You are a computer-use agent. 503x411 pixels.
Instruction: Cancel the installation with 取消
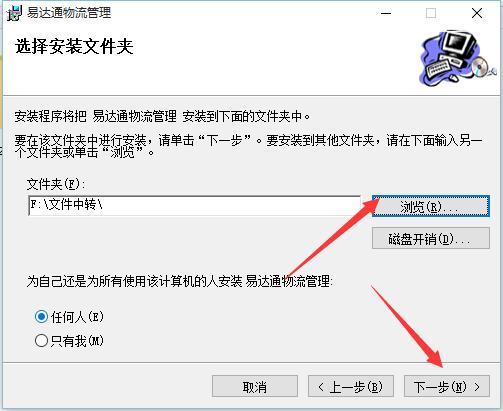[x=255, y=386]
